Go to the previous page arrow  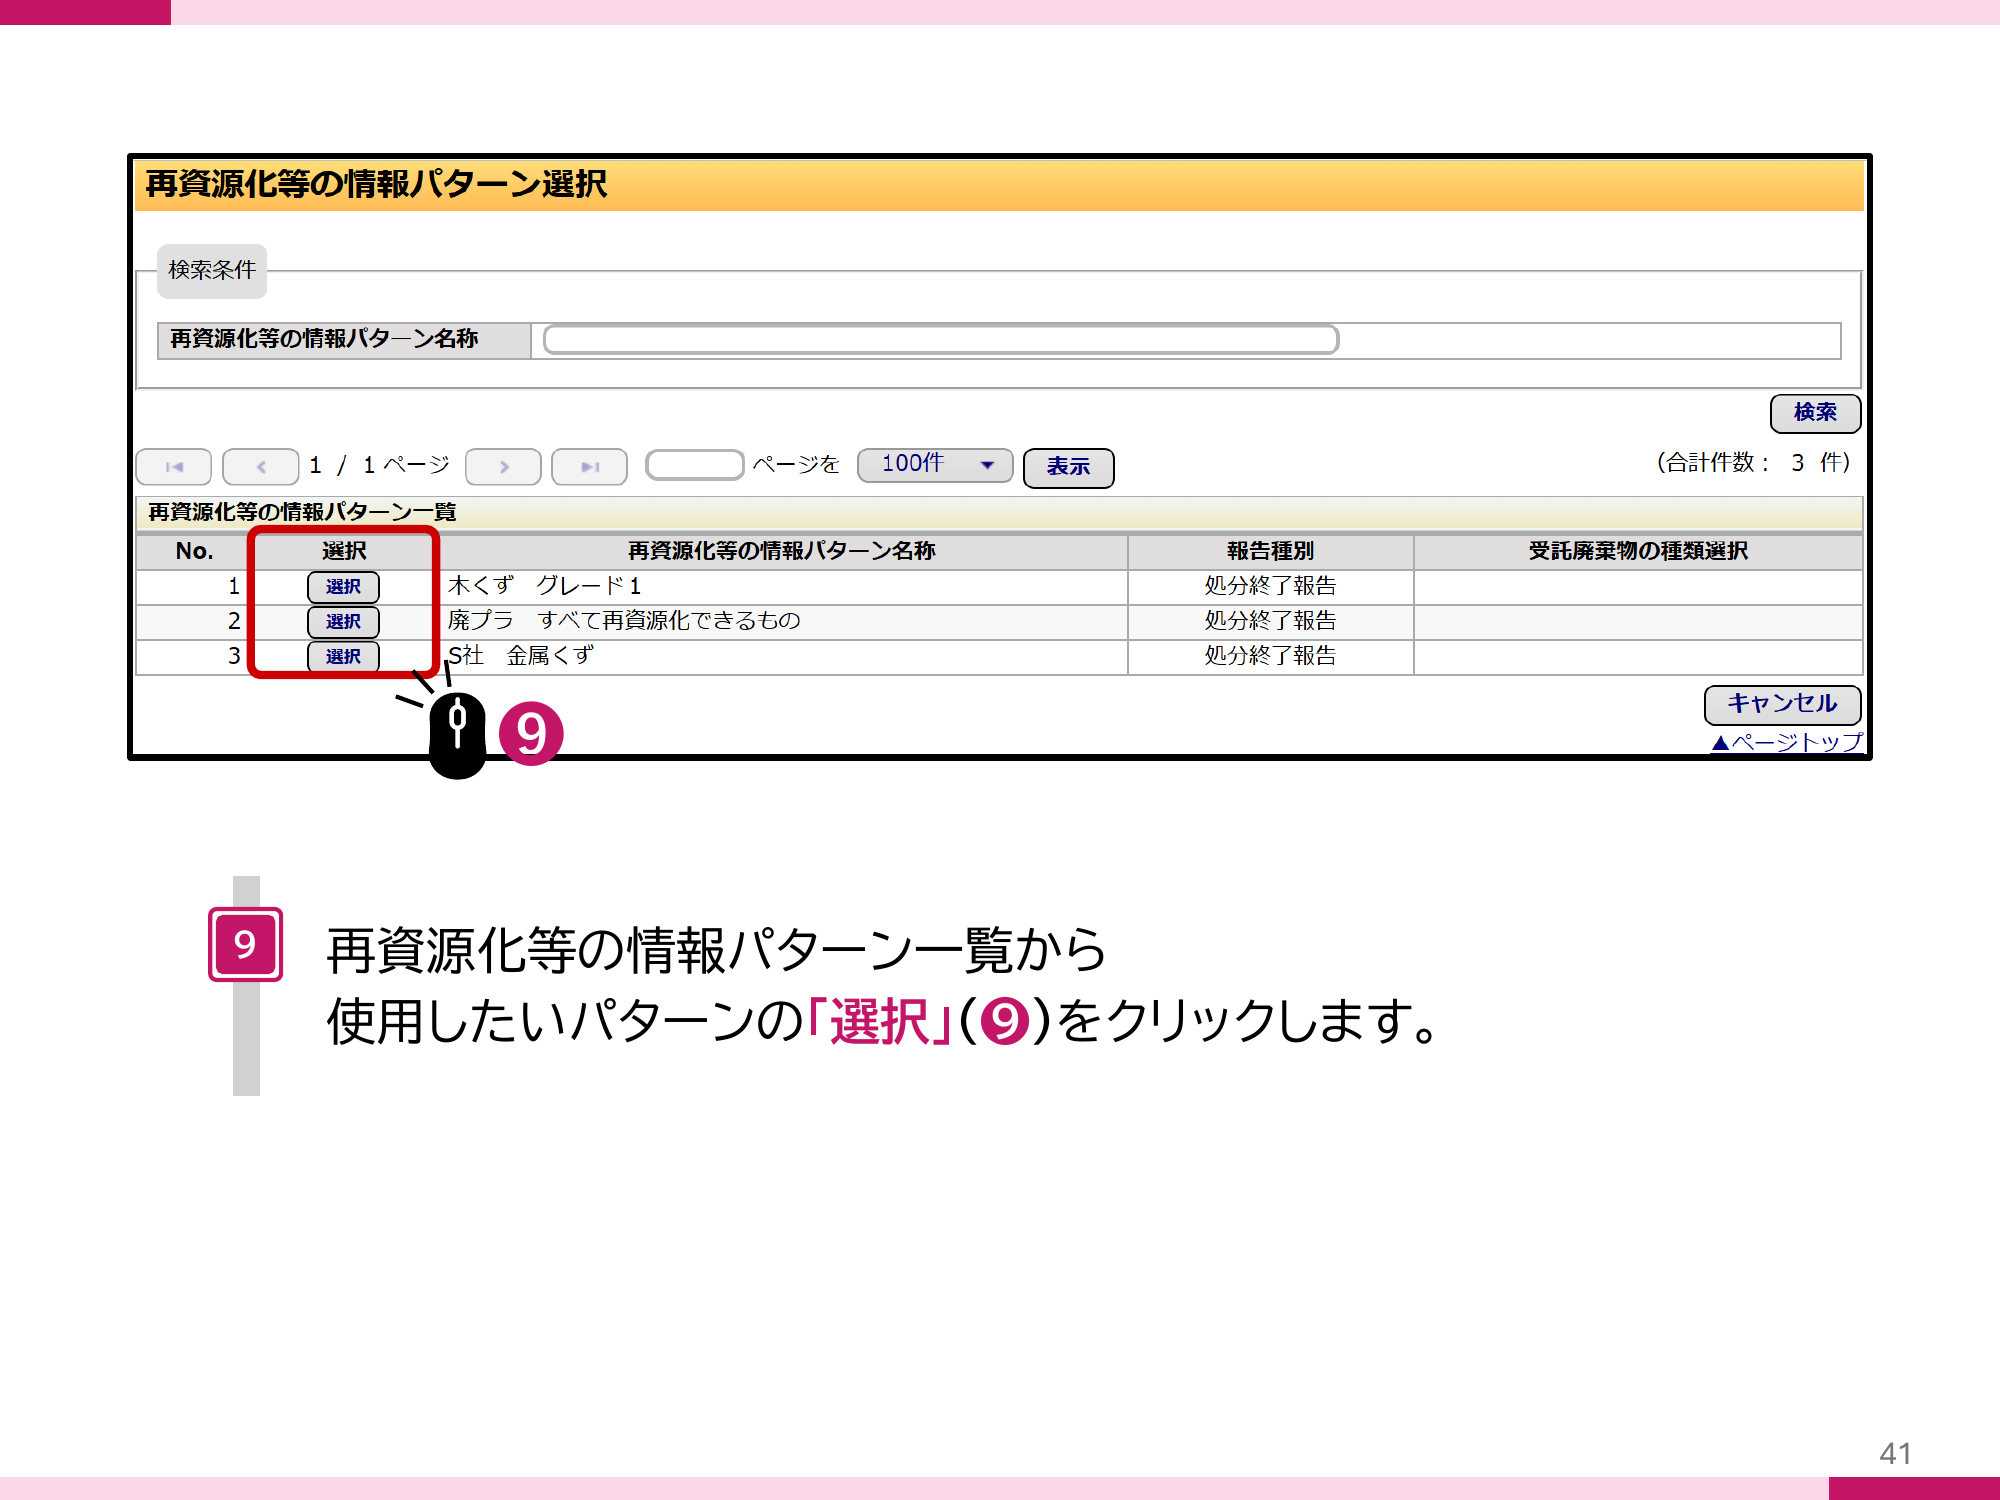point(261,467)
